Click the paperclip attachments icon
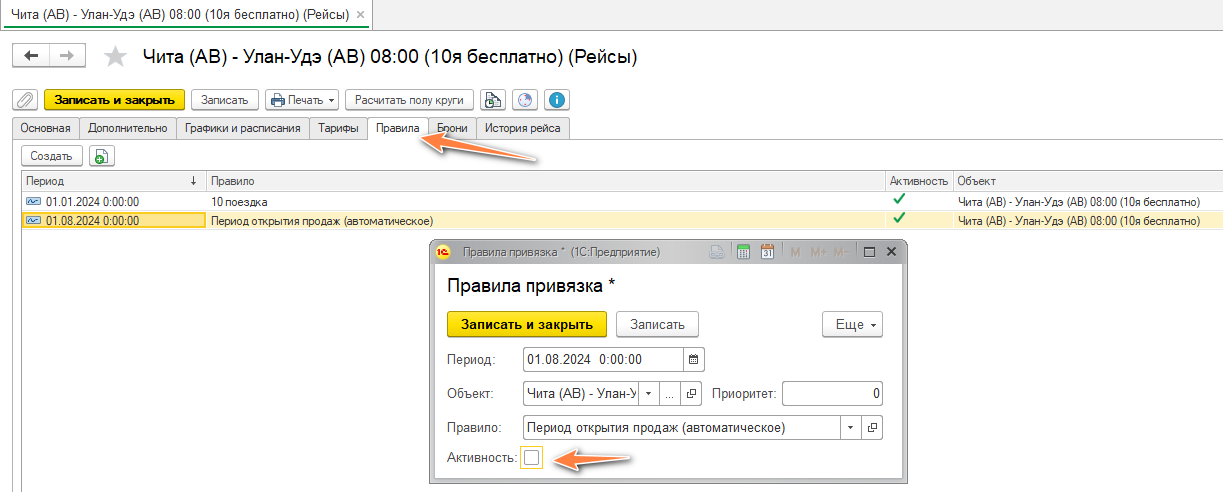 point(25,100)
